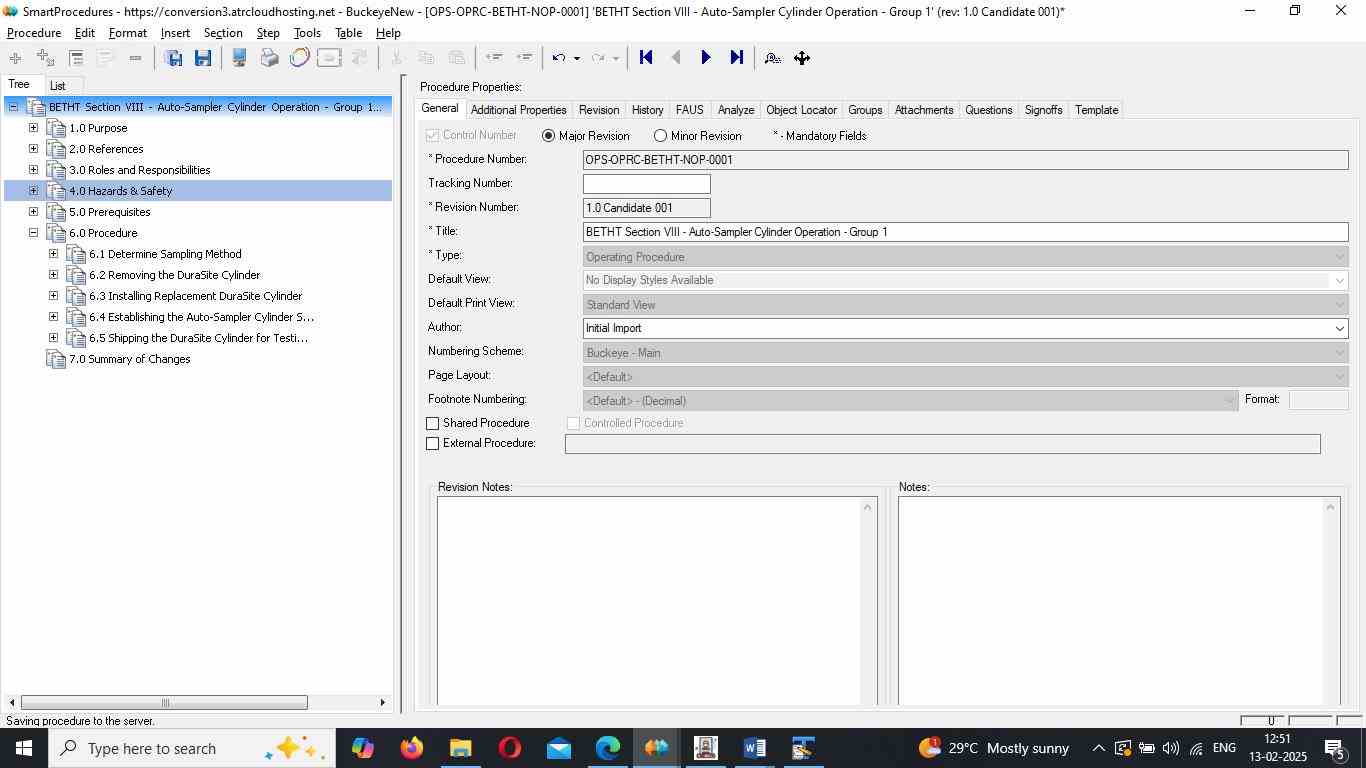Screen dimensions: 1366x768
Task: Click the tree panel horizontal scrollbar thumb
Action: [164, 703]
